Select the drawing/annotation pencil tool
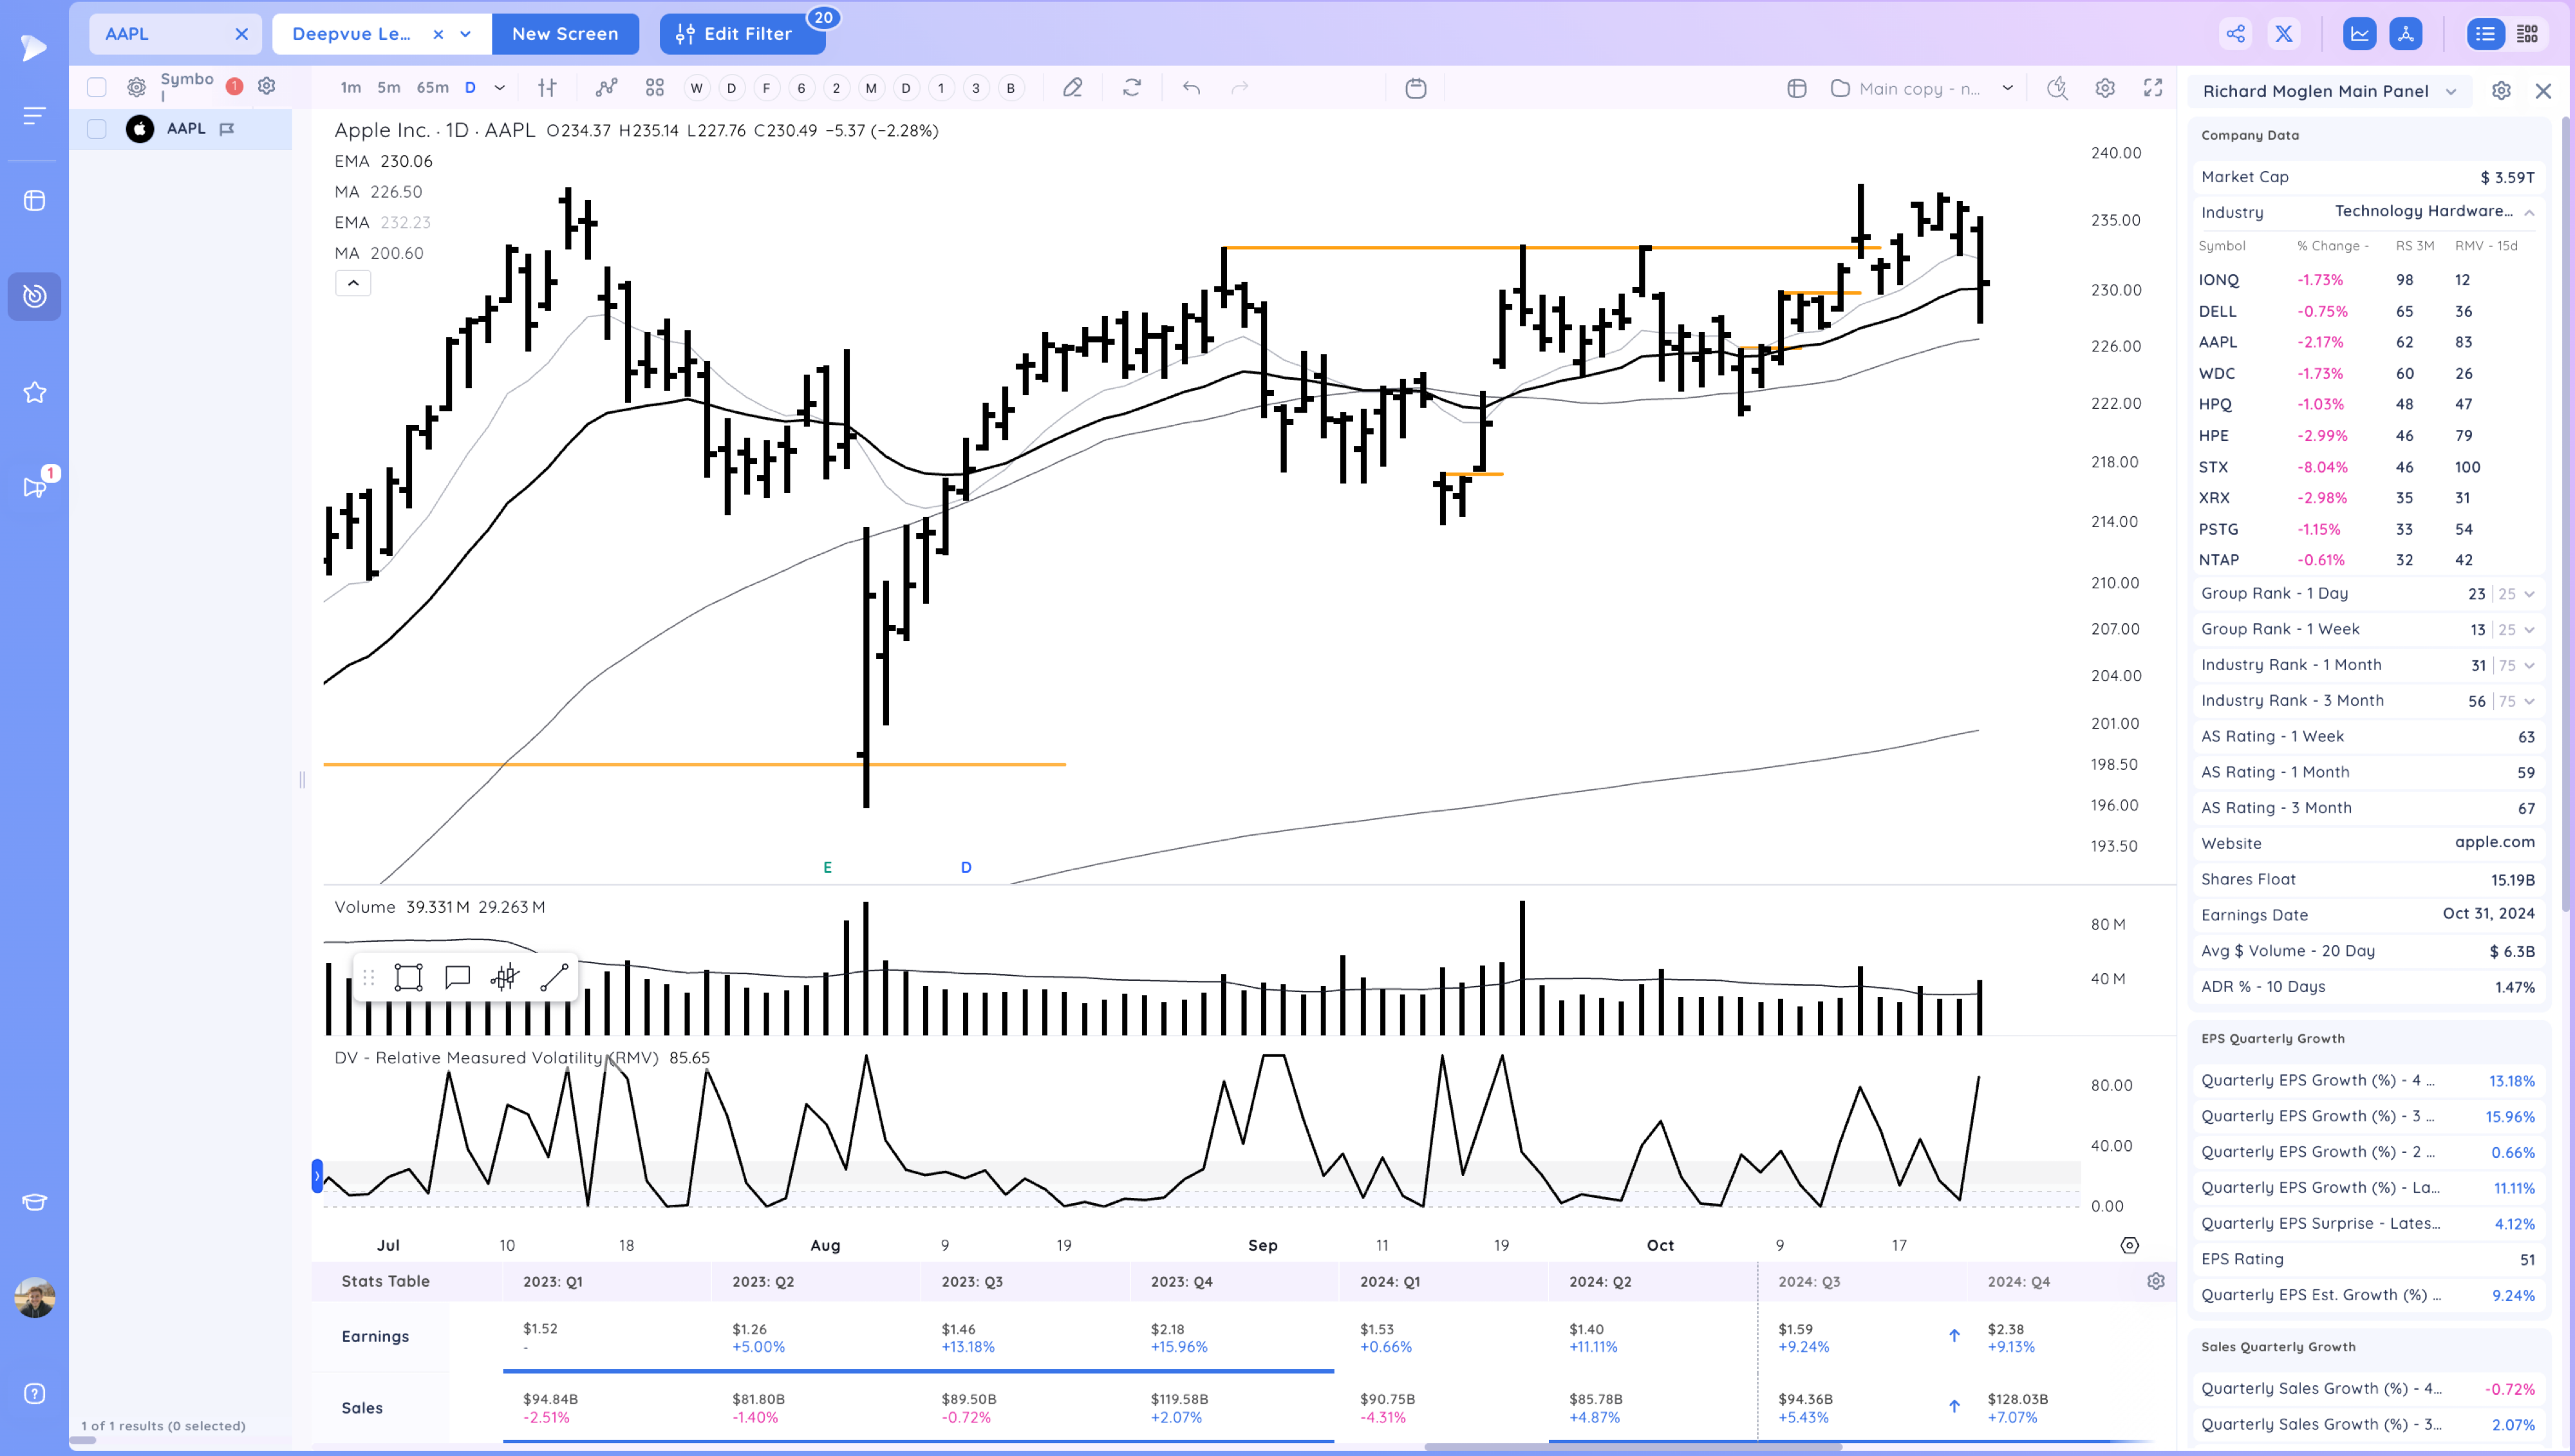This screenshot has height=1456, width=2575. coord(1072,88)
